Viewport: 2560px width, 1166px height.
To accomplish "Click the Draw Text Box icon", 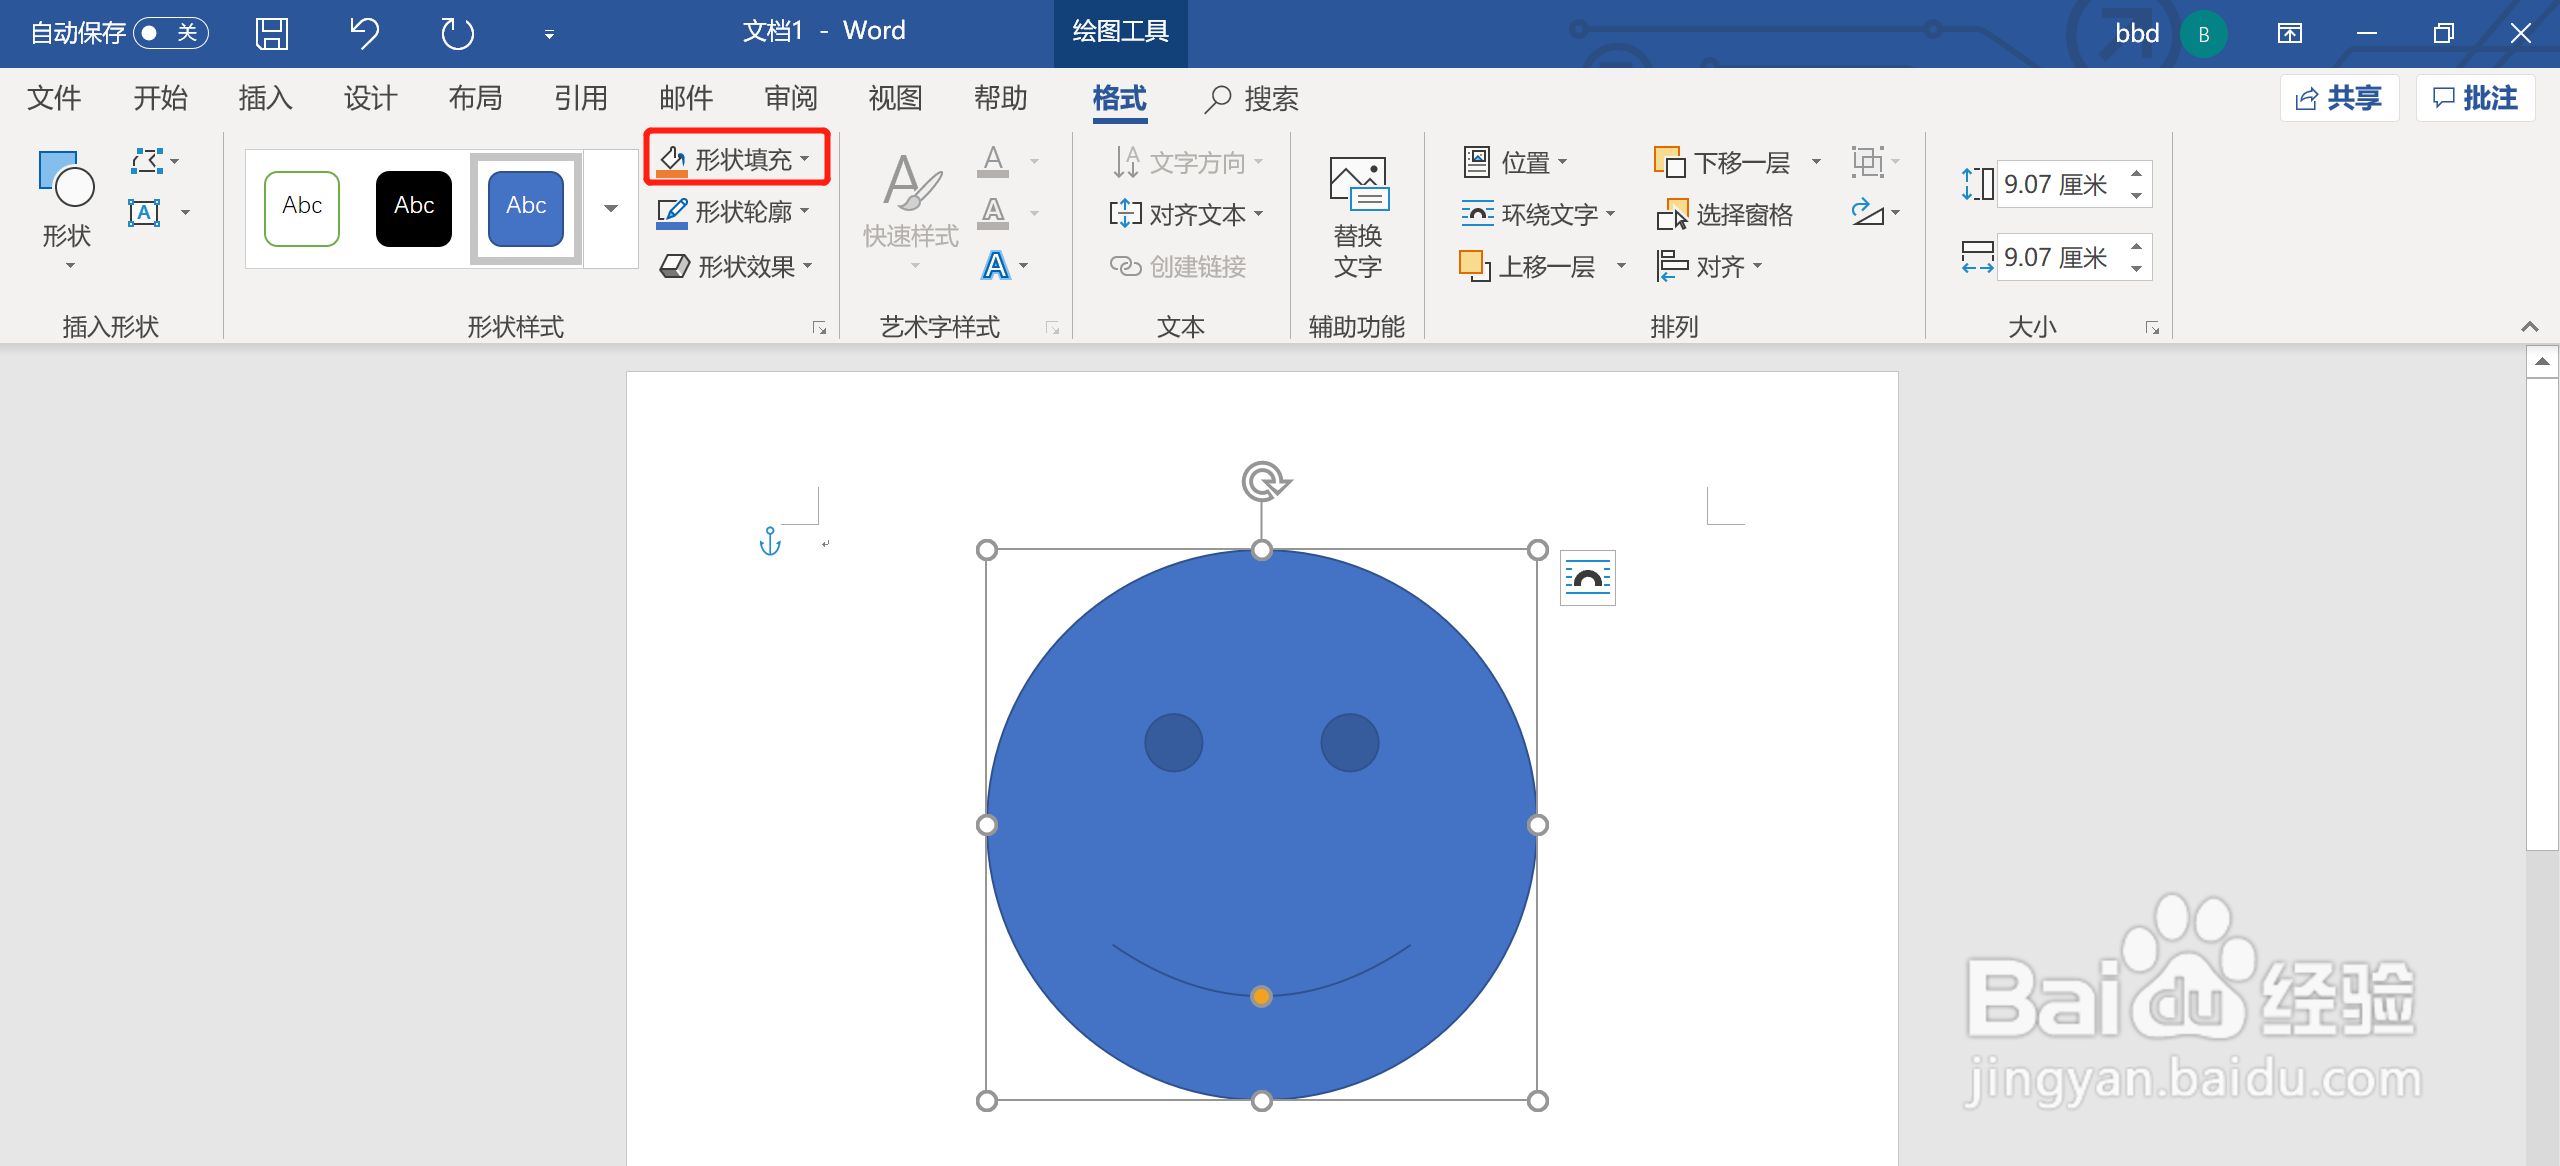I will (144, 213).
